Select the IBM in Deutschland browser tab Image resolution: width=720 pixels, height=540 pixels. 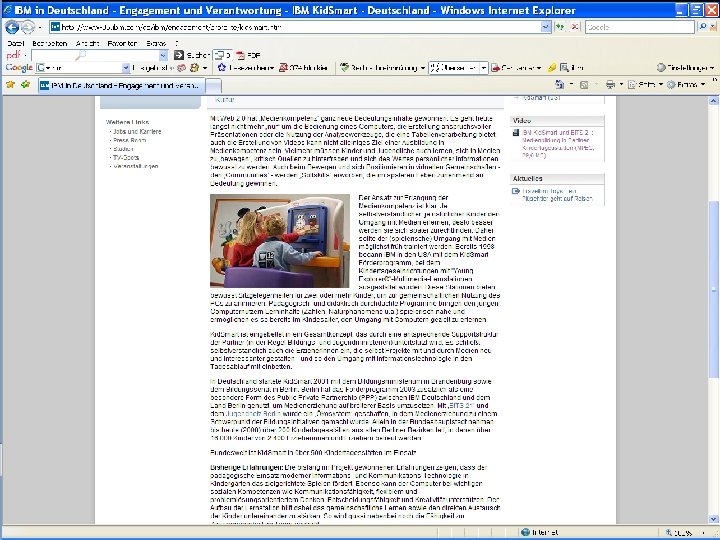click(120, 85)
